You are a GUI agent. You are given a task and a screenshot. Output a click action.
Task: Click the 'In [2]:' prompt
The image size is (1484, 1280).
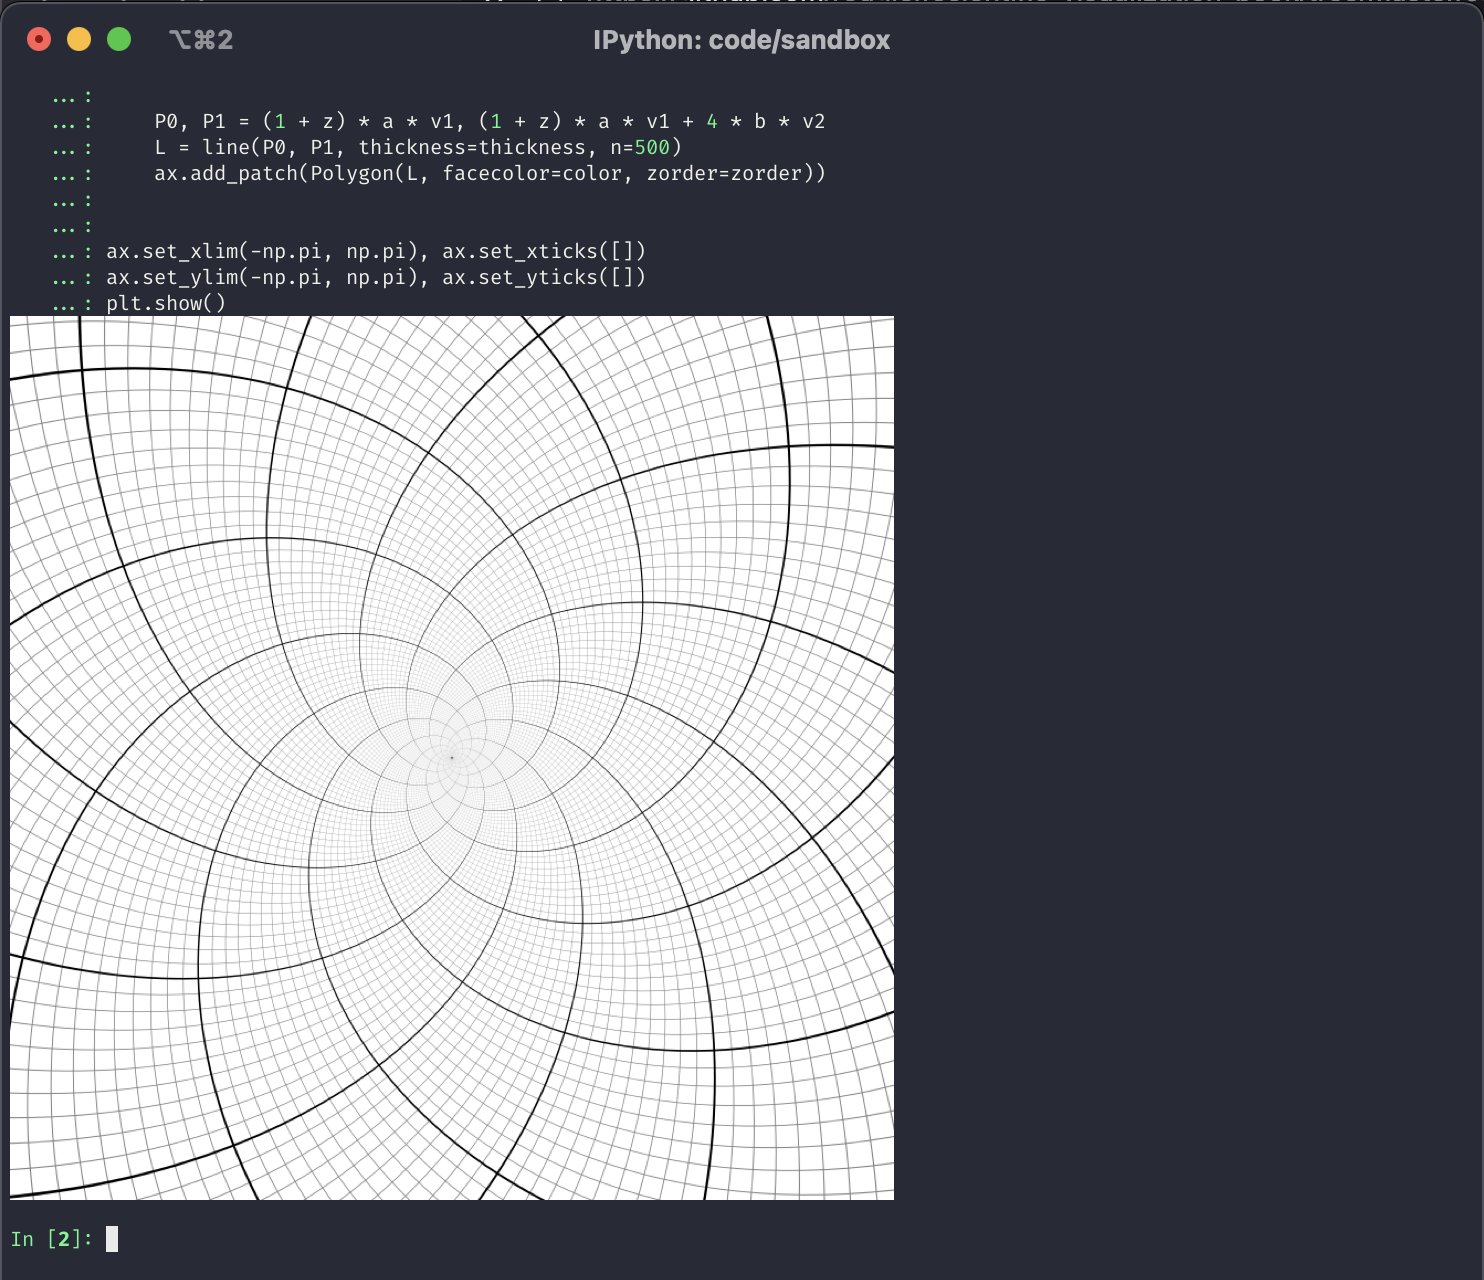(x=52, y=1239)
